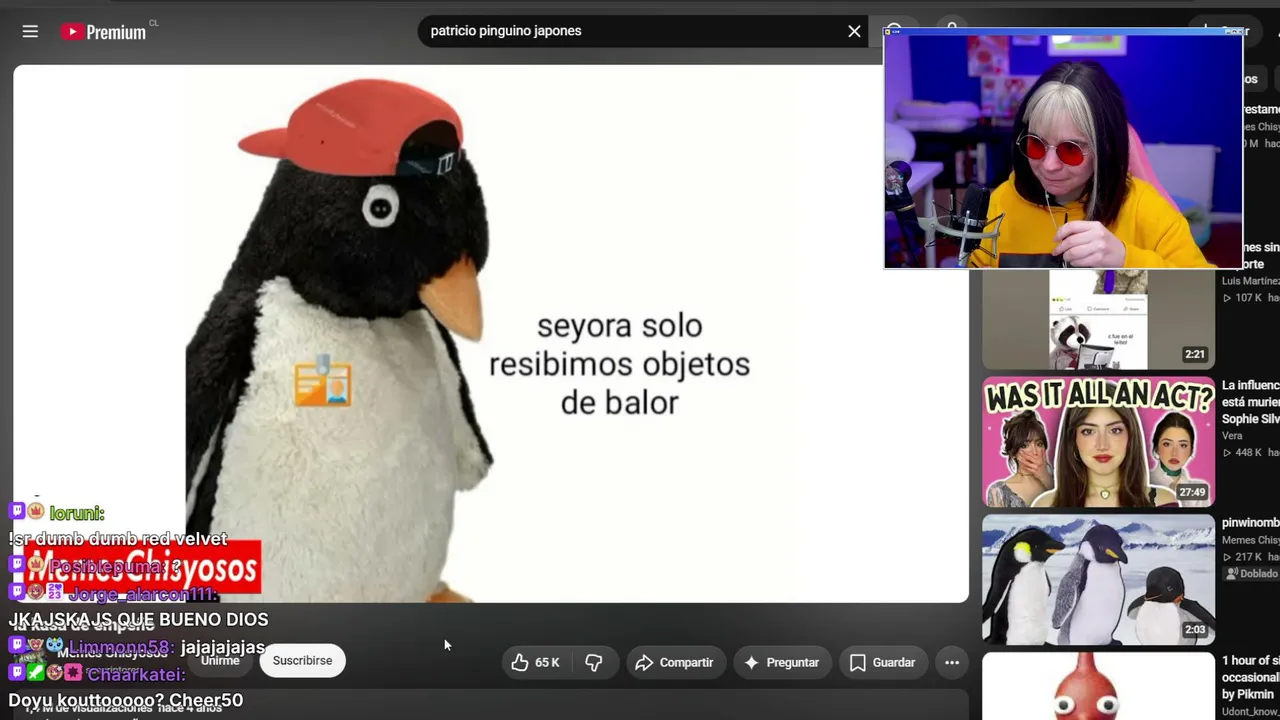The width and height of the screenshot is (1280, 720).
Task: Open the red Pikmin video thumbnail
Action: coord(1098,686)
